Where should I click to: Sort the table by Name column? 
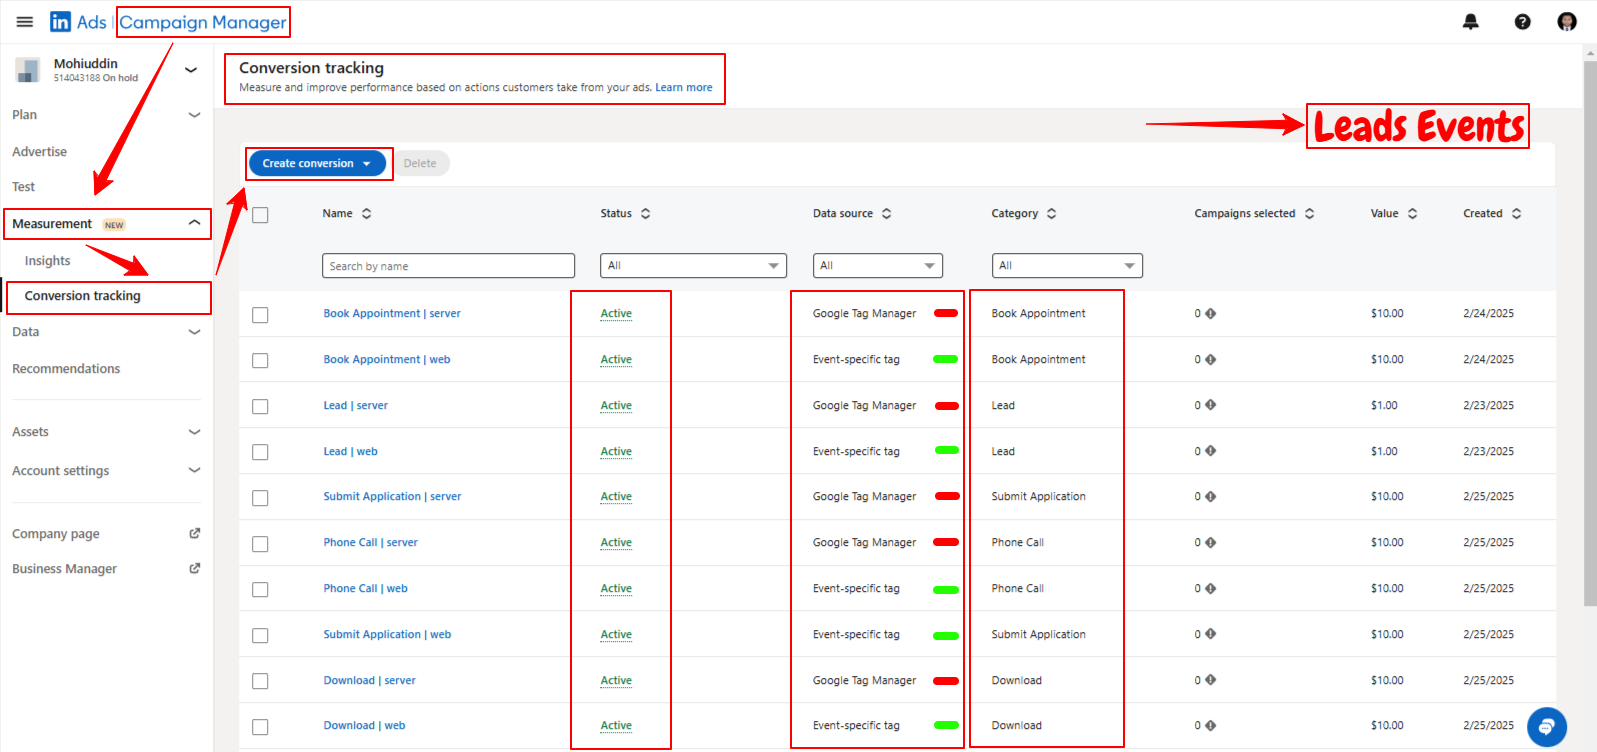coord(366,214)
